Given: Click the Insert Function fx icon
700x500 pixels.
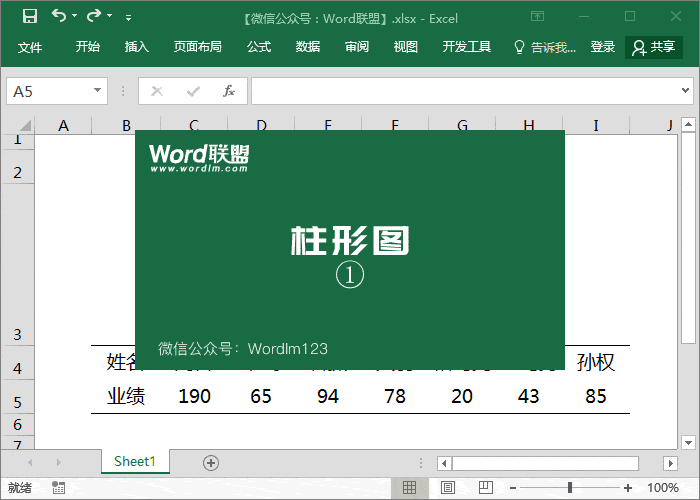Looking at the screenshot, I should (x=228, y=91).
